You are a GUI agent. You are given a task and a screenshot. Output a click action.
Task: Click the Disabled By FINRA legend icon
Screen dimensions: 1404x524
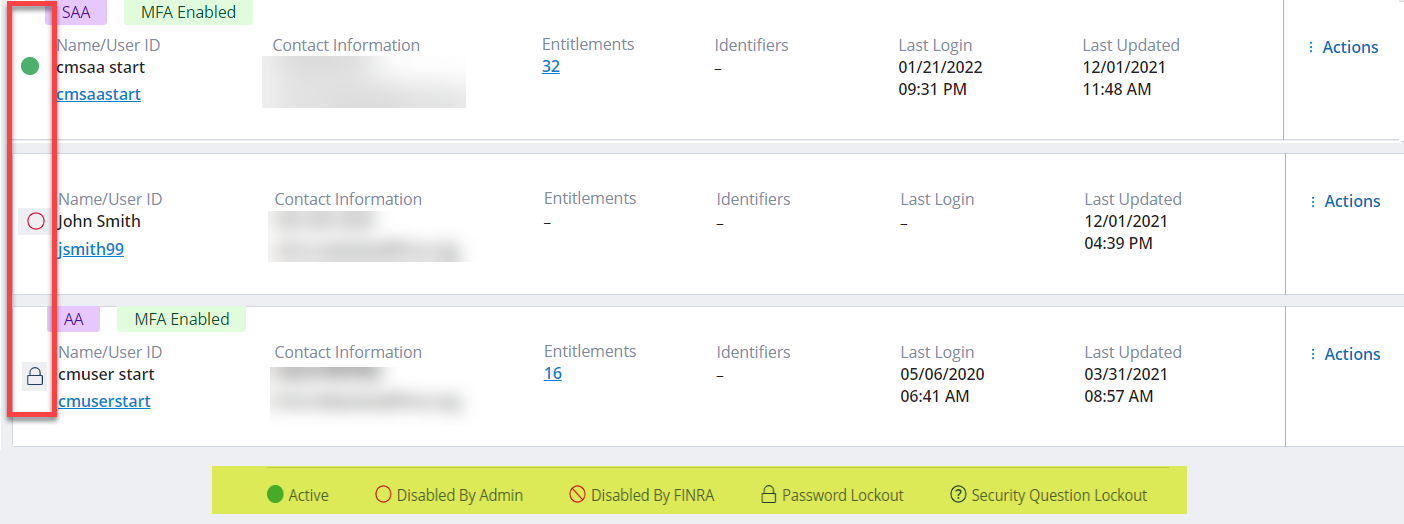click(577, 494)
